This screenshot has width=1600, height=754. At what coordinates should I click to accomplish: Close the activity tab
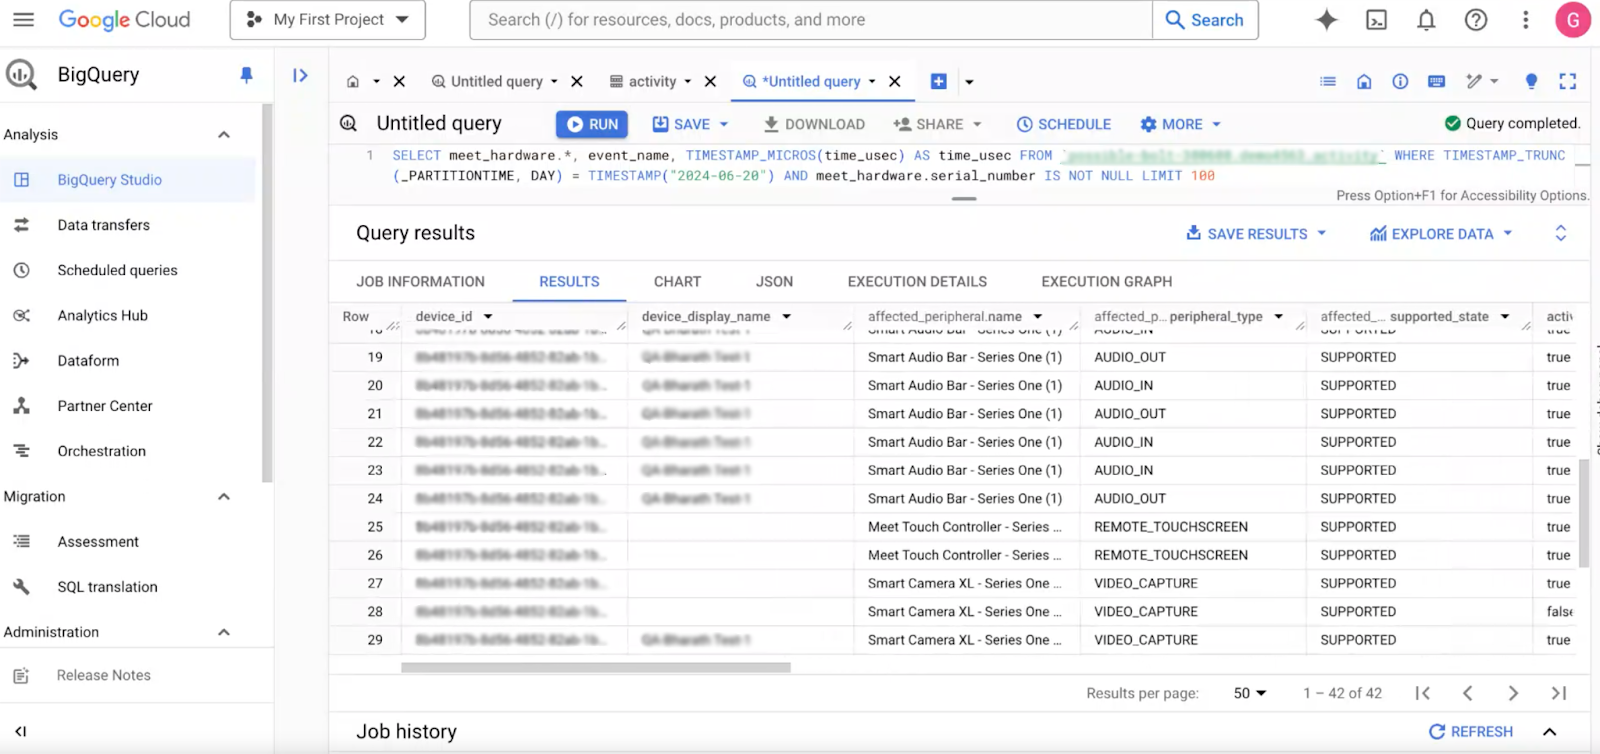[x=710, y=82]
